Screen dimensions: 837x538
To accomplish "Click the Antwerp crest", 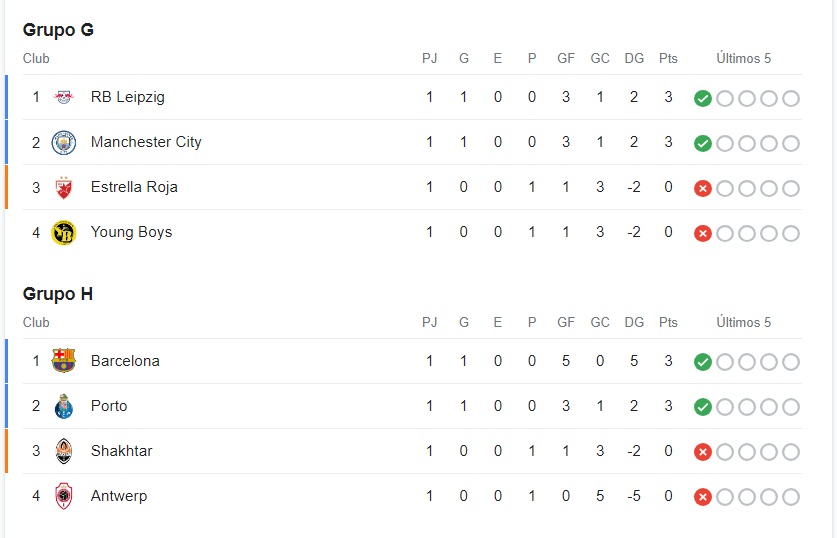I will click(x=64, y=496).
